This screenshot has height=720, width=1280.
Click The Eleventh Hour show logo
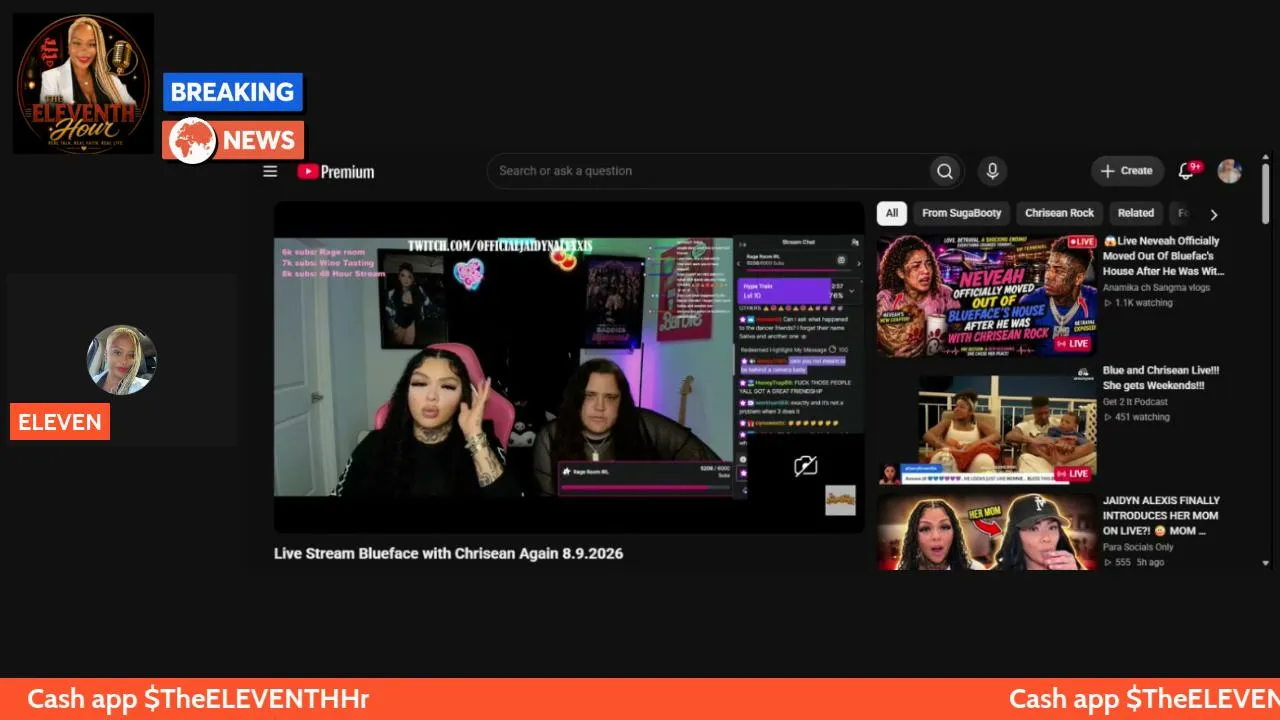83,83
